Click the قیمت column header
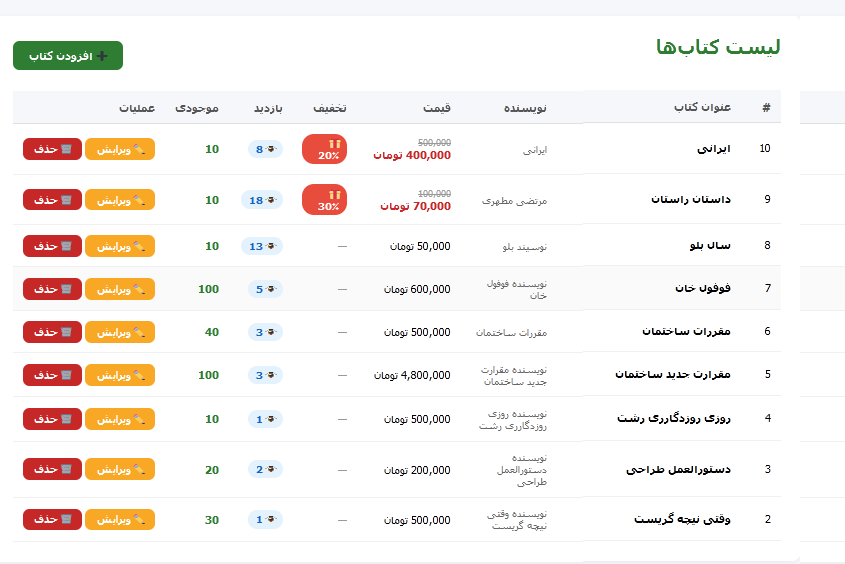Viewport: 845px width, 564px height. click(x=437, y=108)
